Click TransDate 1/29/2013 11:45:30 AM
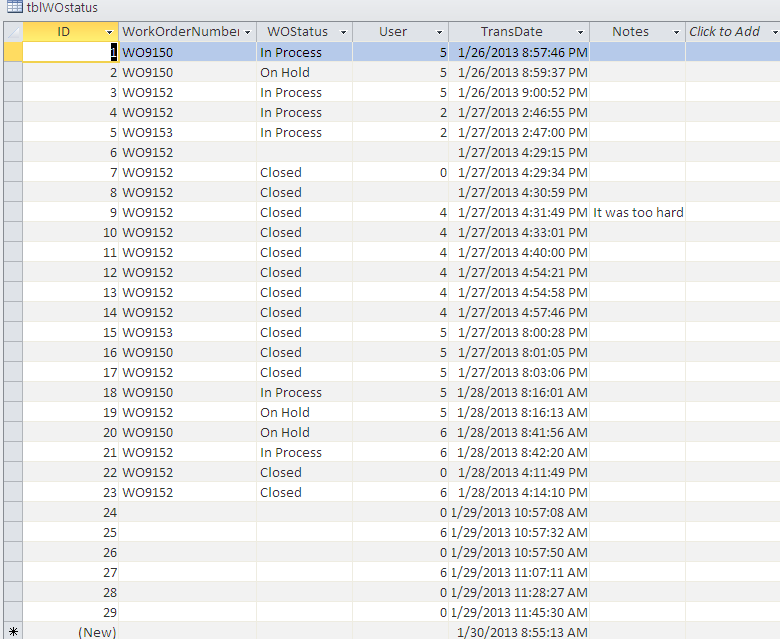 [519, 612]
